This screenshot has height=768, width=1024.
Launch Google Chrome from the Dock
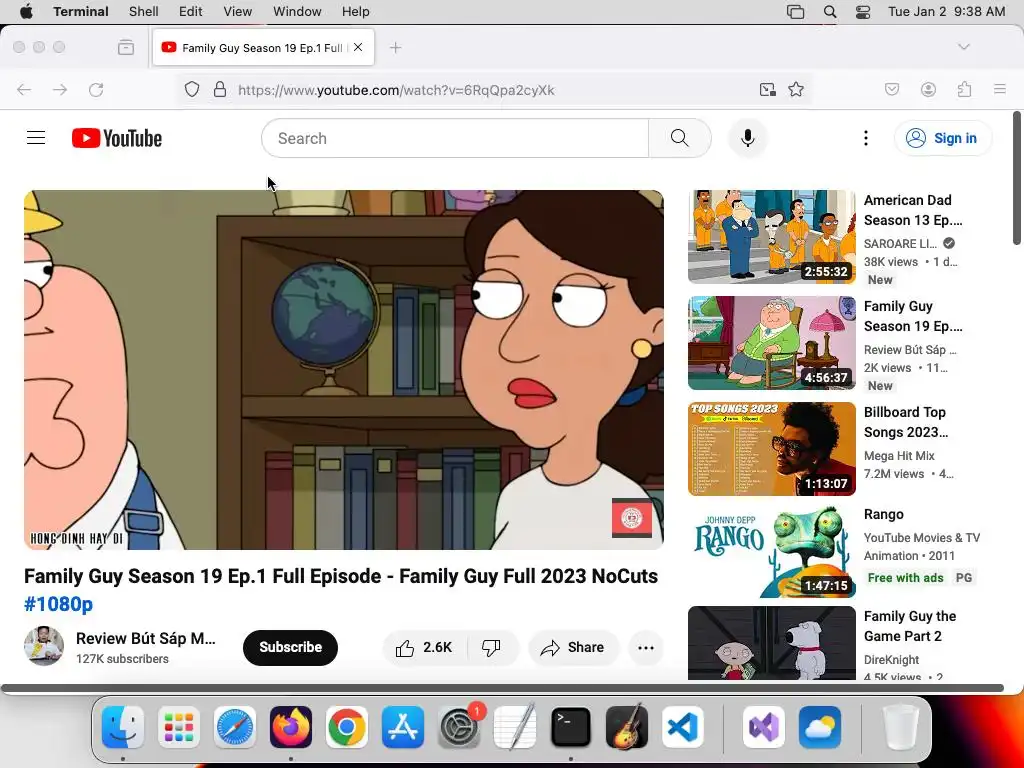tap(347, 727)
